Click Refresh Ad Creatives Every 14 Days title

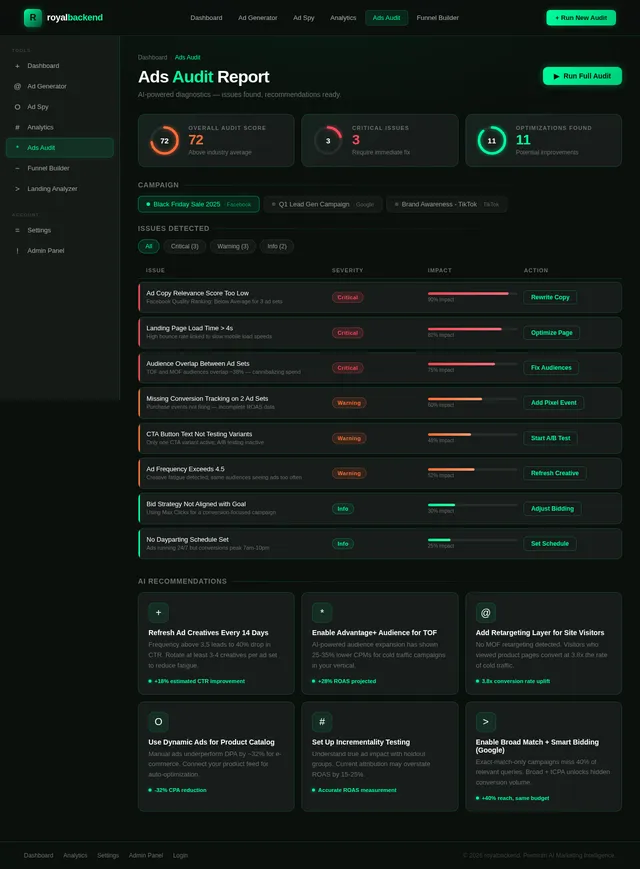(x=208, y=633)
